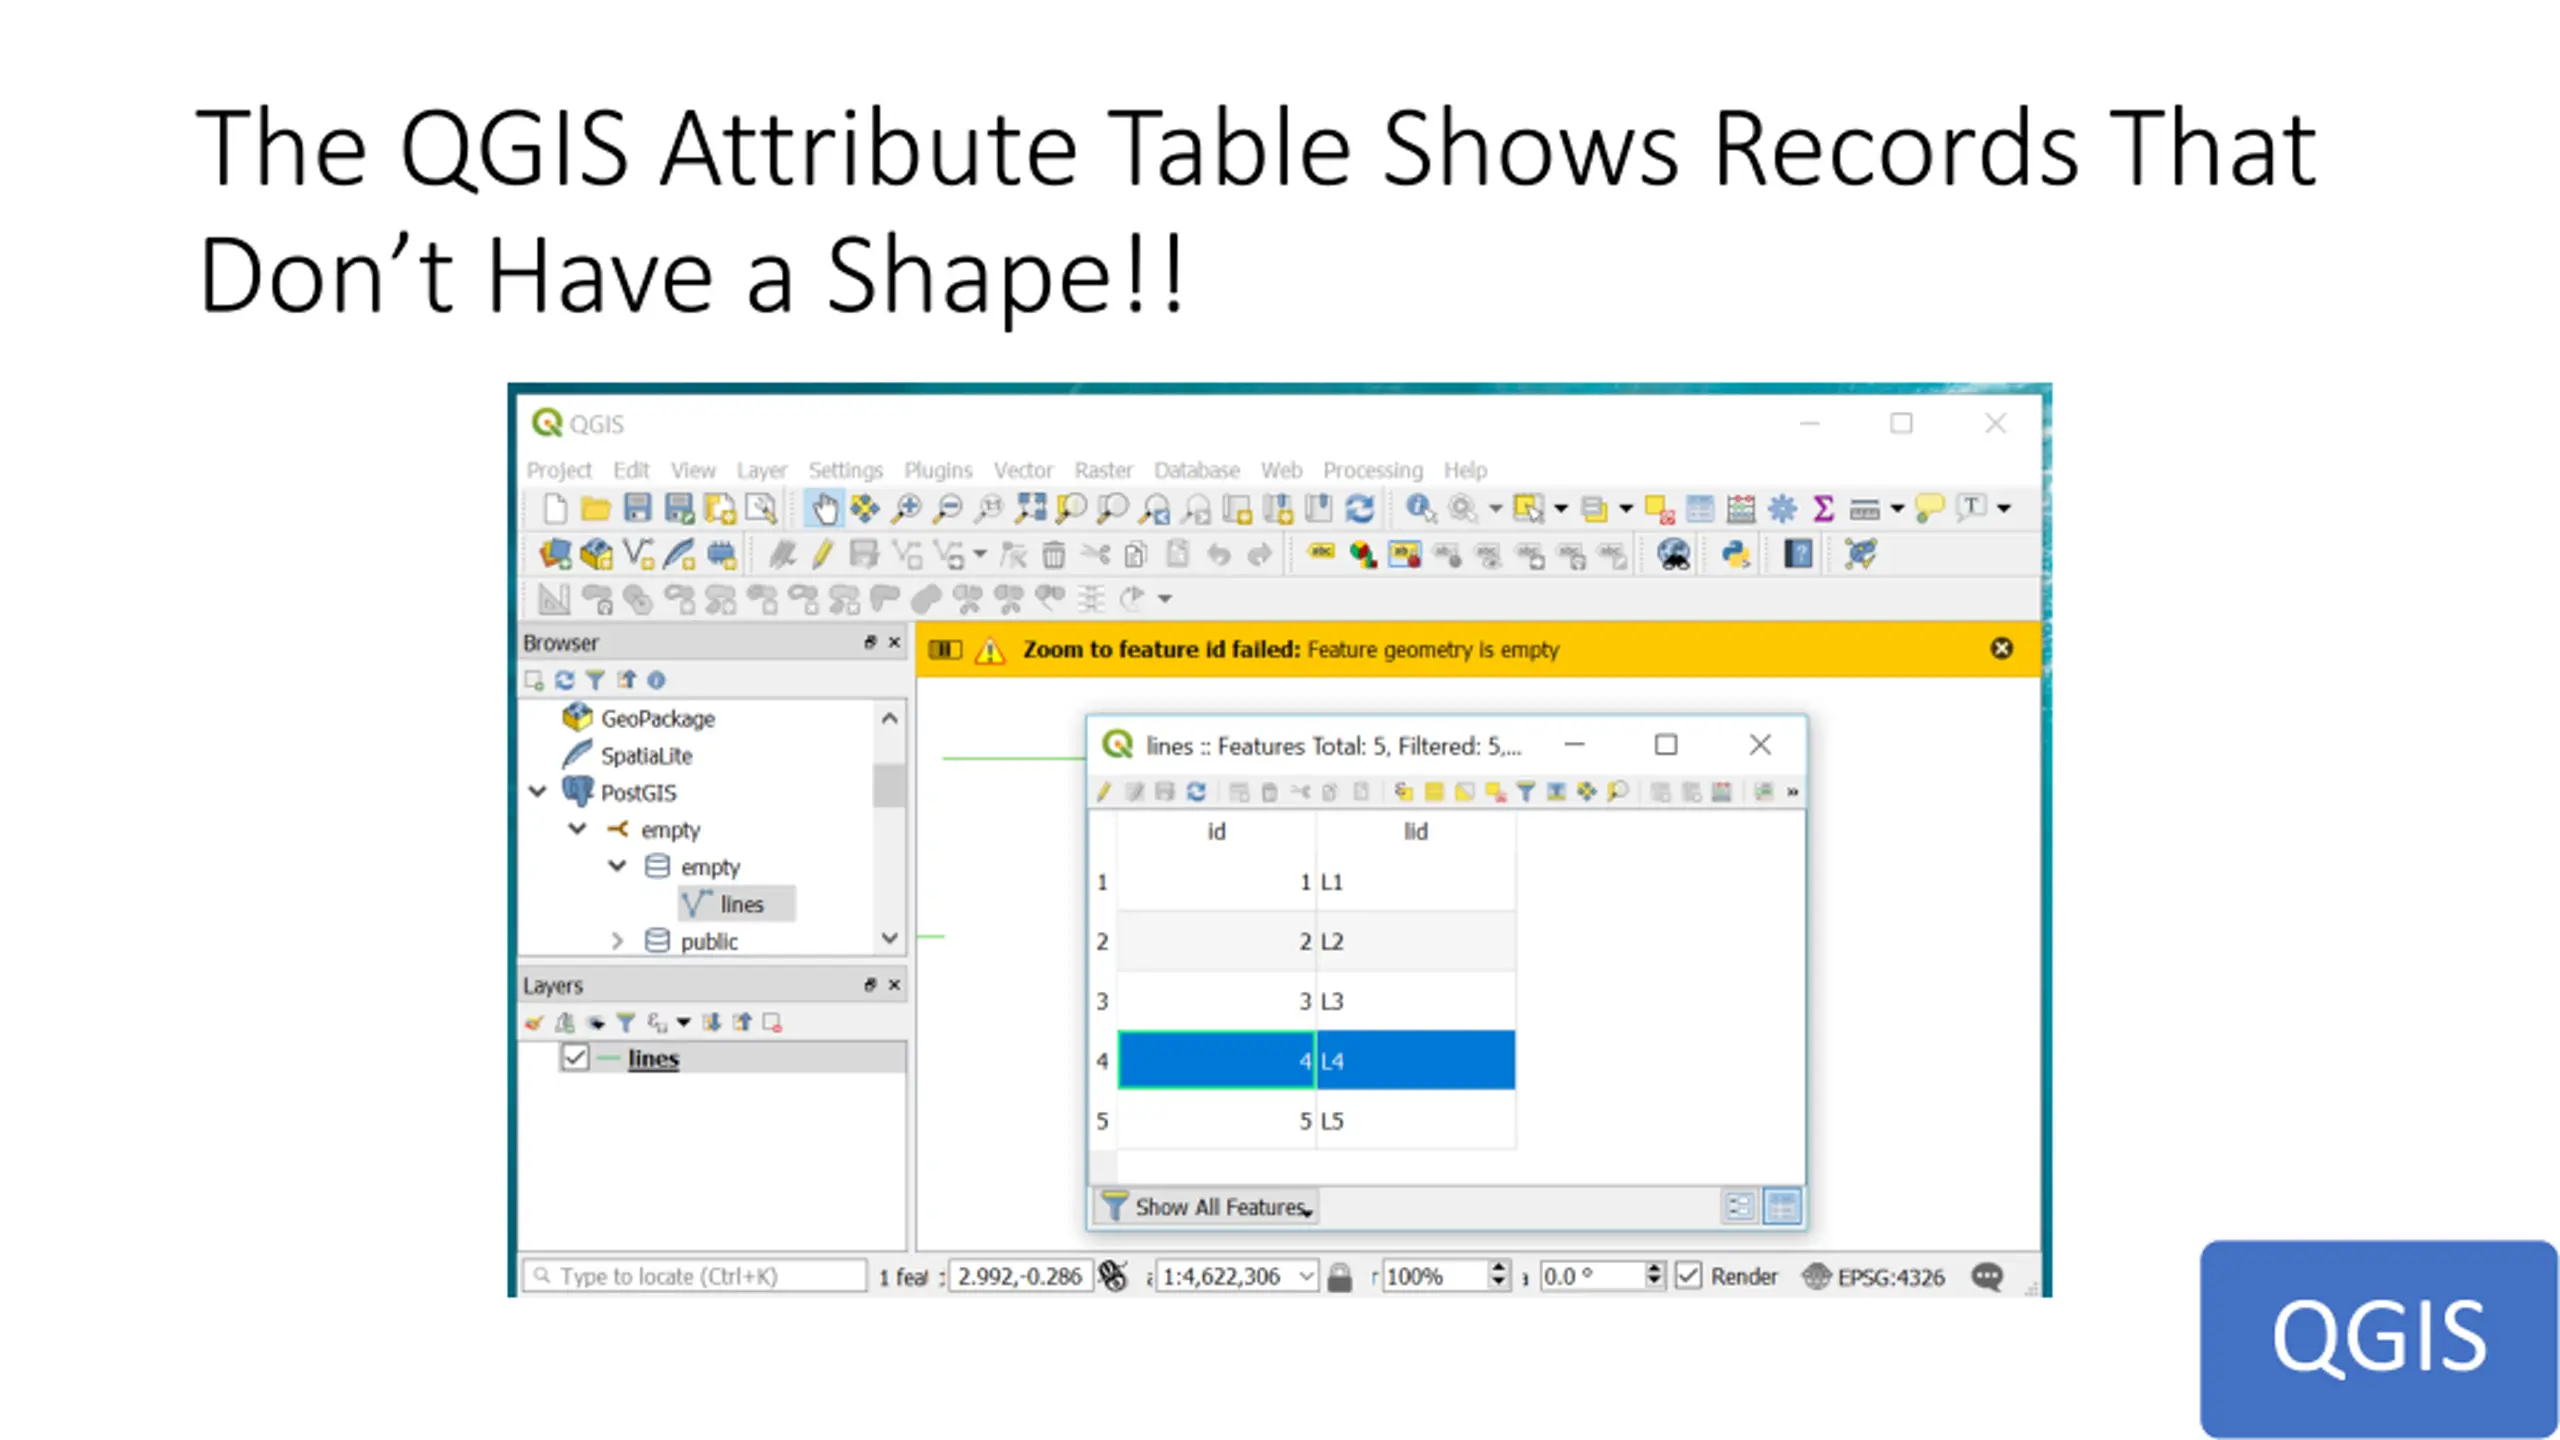The width and height of the screenshot is (2560, 1440).
Task: Open the field calculator abacus icon
Action: [1741, 509]
